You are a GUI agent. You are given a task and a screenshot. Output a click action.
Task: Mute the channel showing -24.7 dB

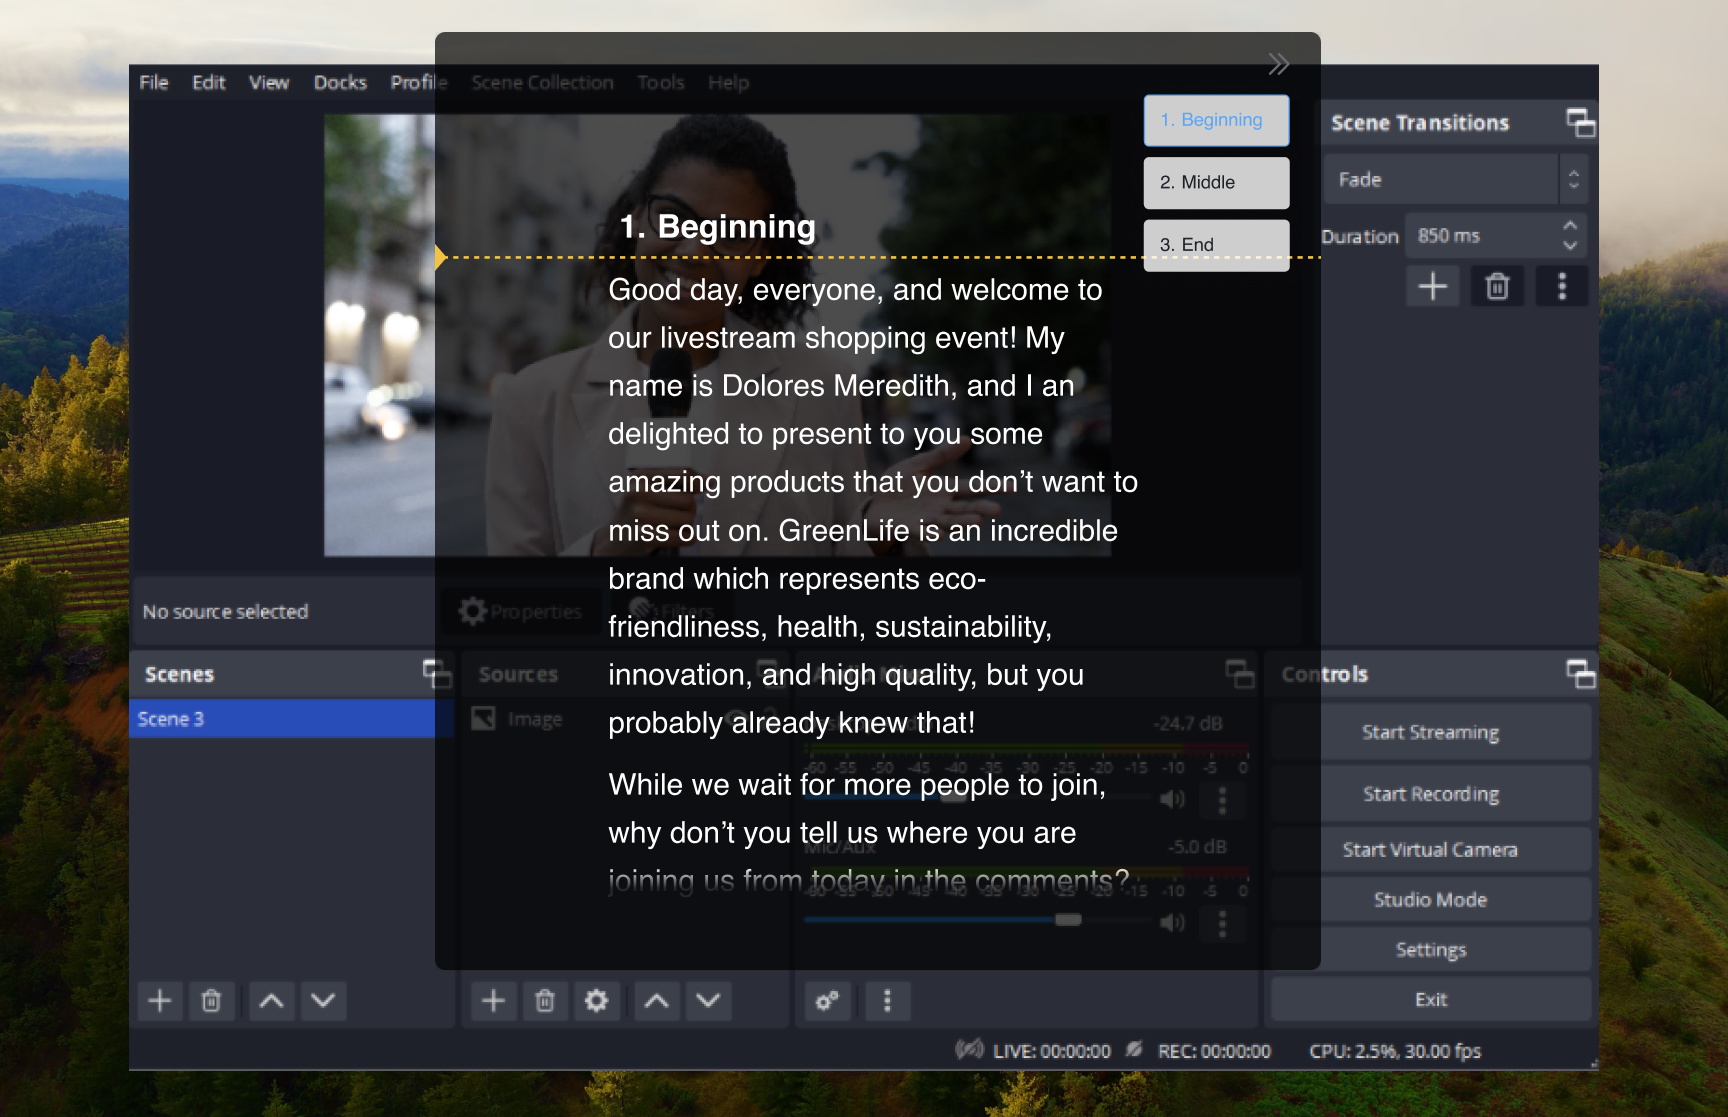coord(1172,799)
